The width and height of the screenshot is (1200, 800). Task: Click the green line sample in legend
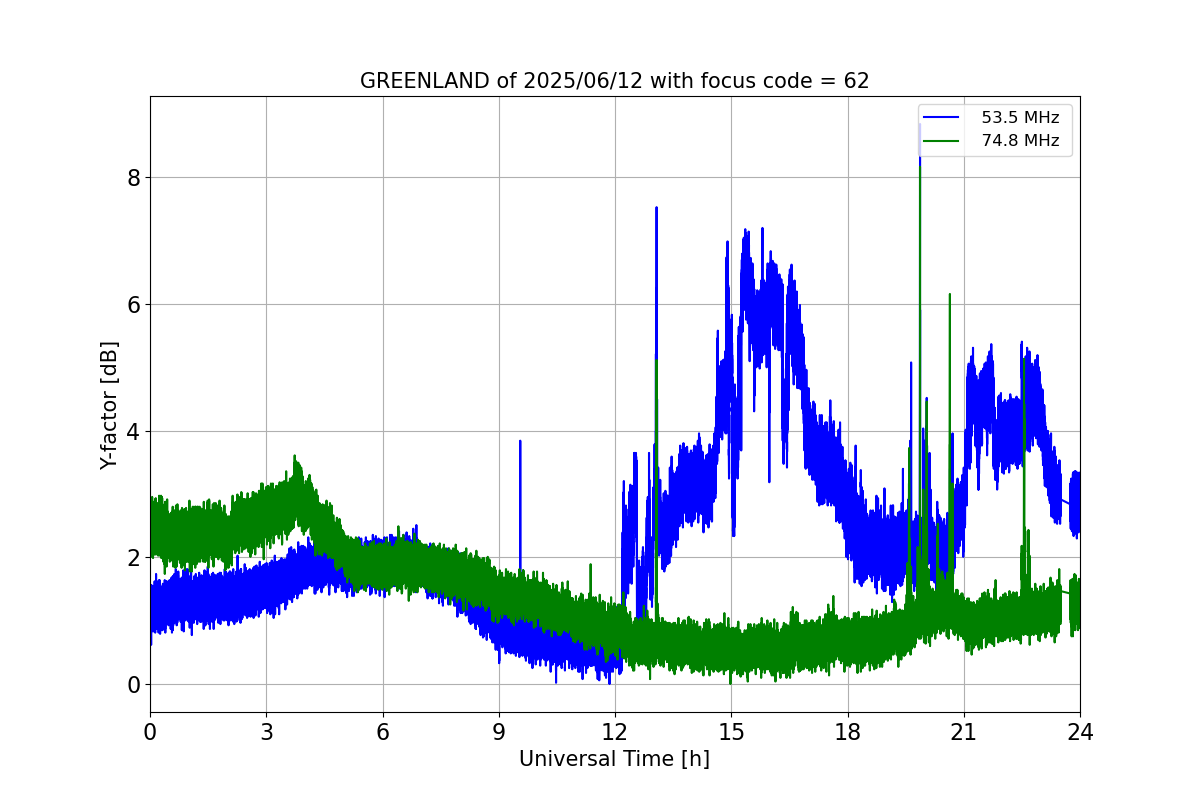(x=941, y=141)
